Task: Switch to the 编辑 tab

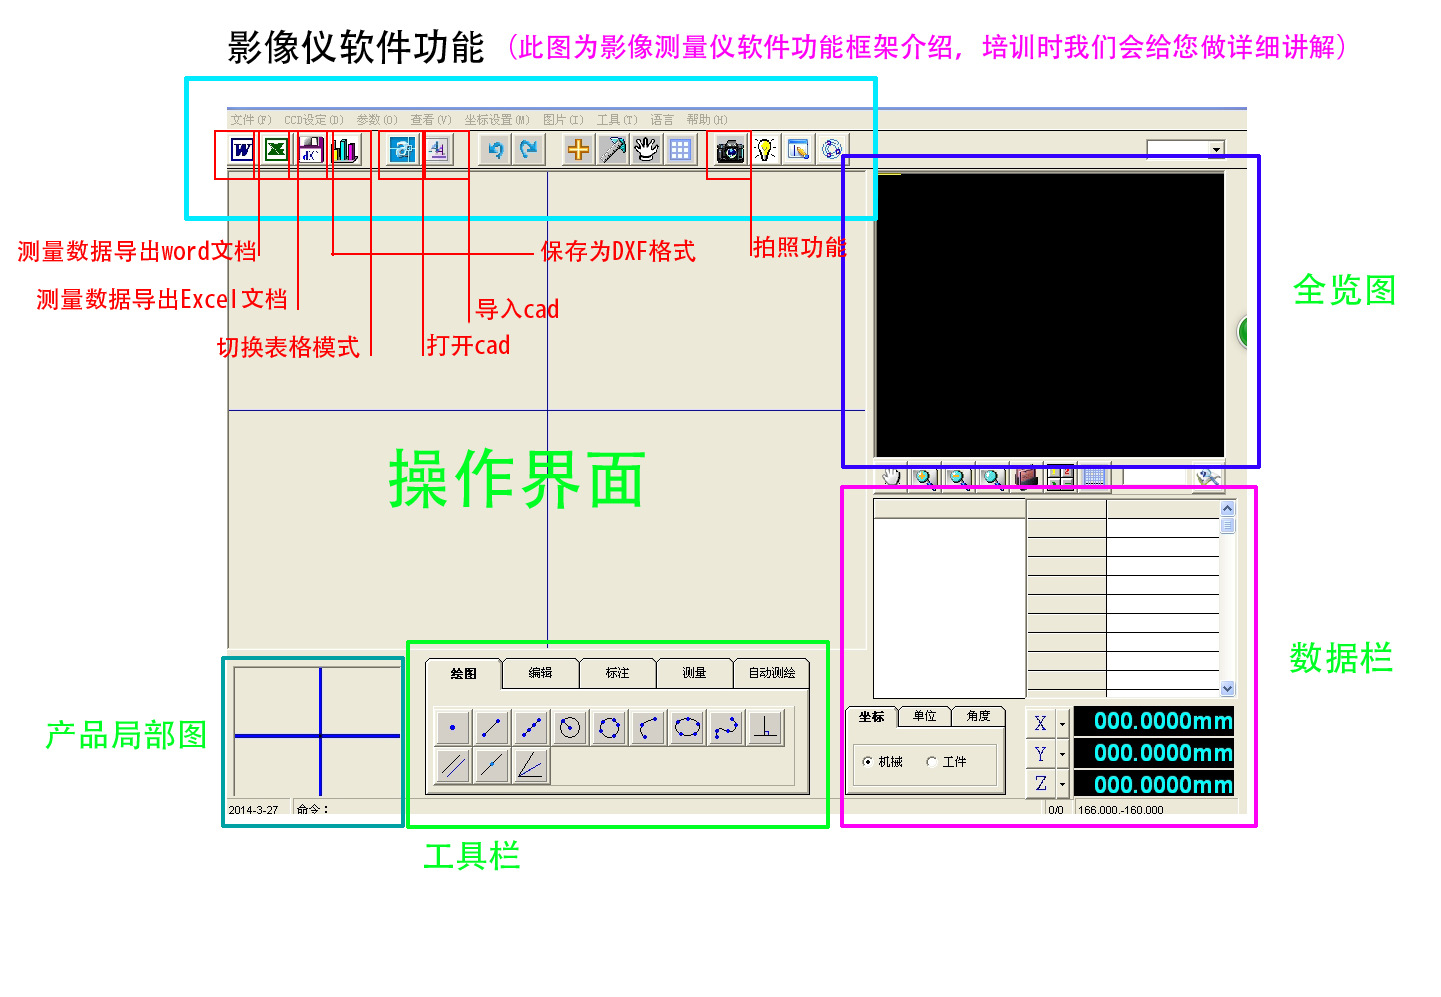Action: pos(541,673)
